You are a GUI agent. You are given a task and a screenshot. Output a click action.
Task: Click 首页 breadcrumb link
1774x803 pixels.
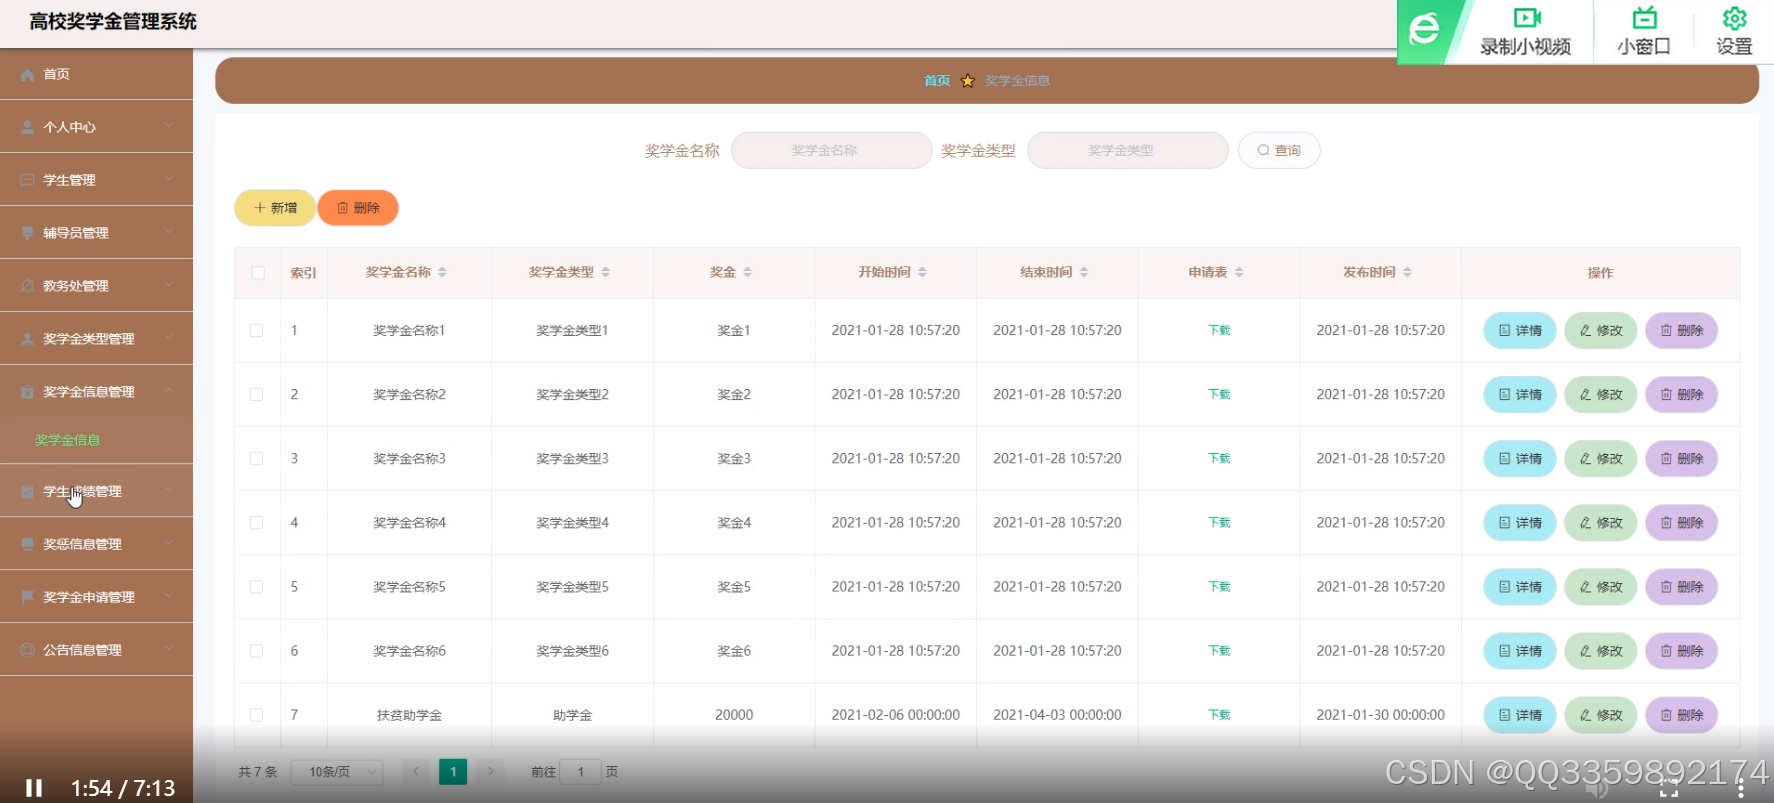(937, 81)
